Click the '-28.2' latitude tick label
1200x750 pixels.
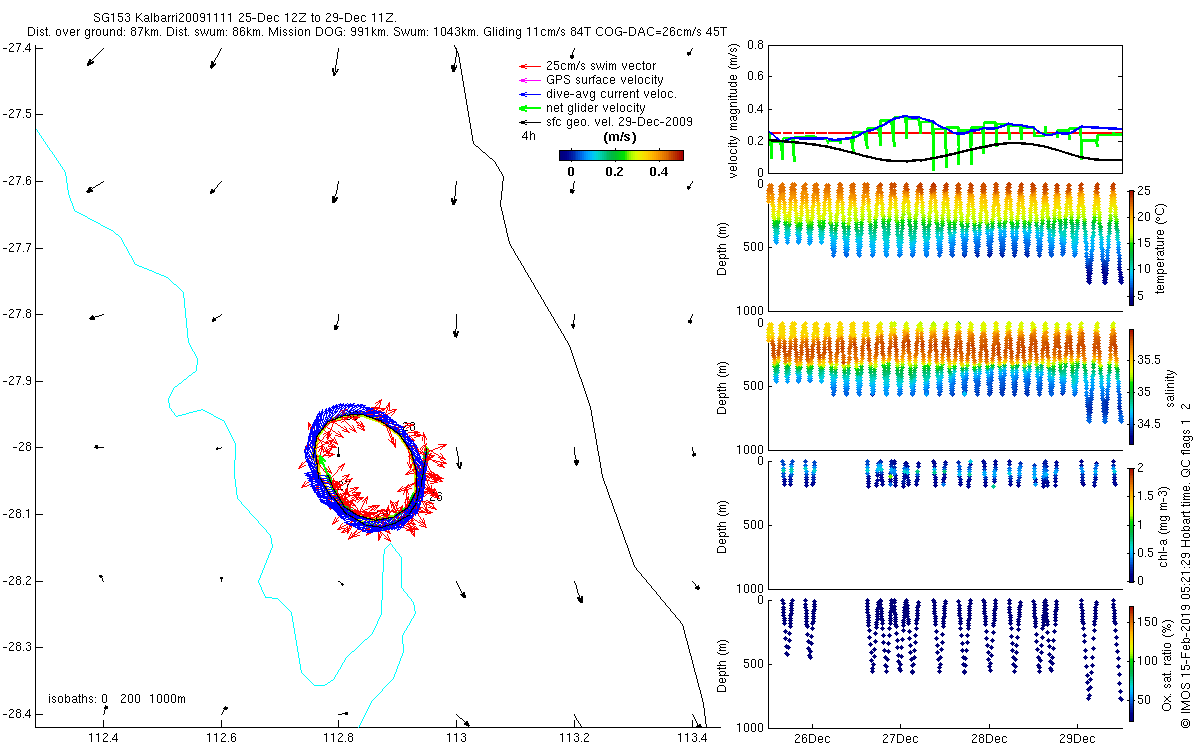[16, 581]
